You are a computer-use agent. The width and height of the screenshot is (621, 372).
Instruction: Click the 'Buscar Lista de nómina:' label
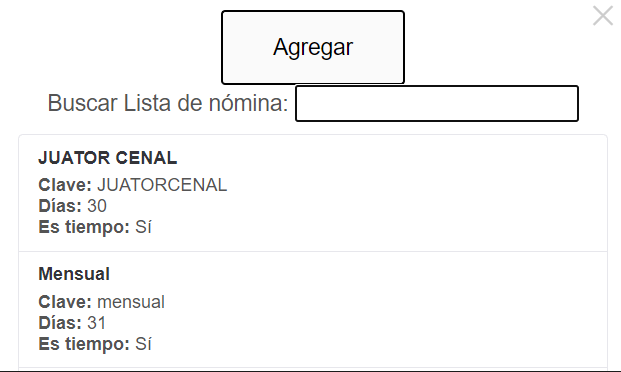[168, 103]
